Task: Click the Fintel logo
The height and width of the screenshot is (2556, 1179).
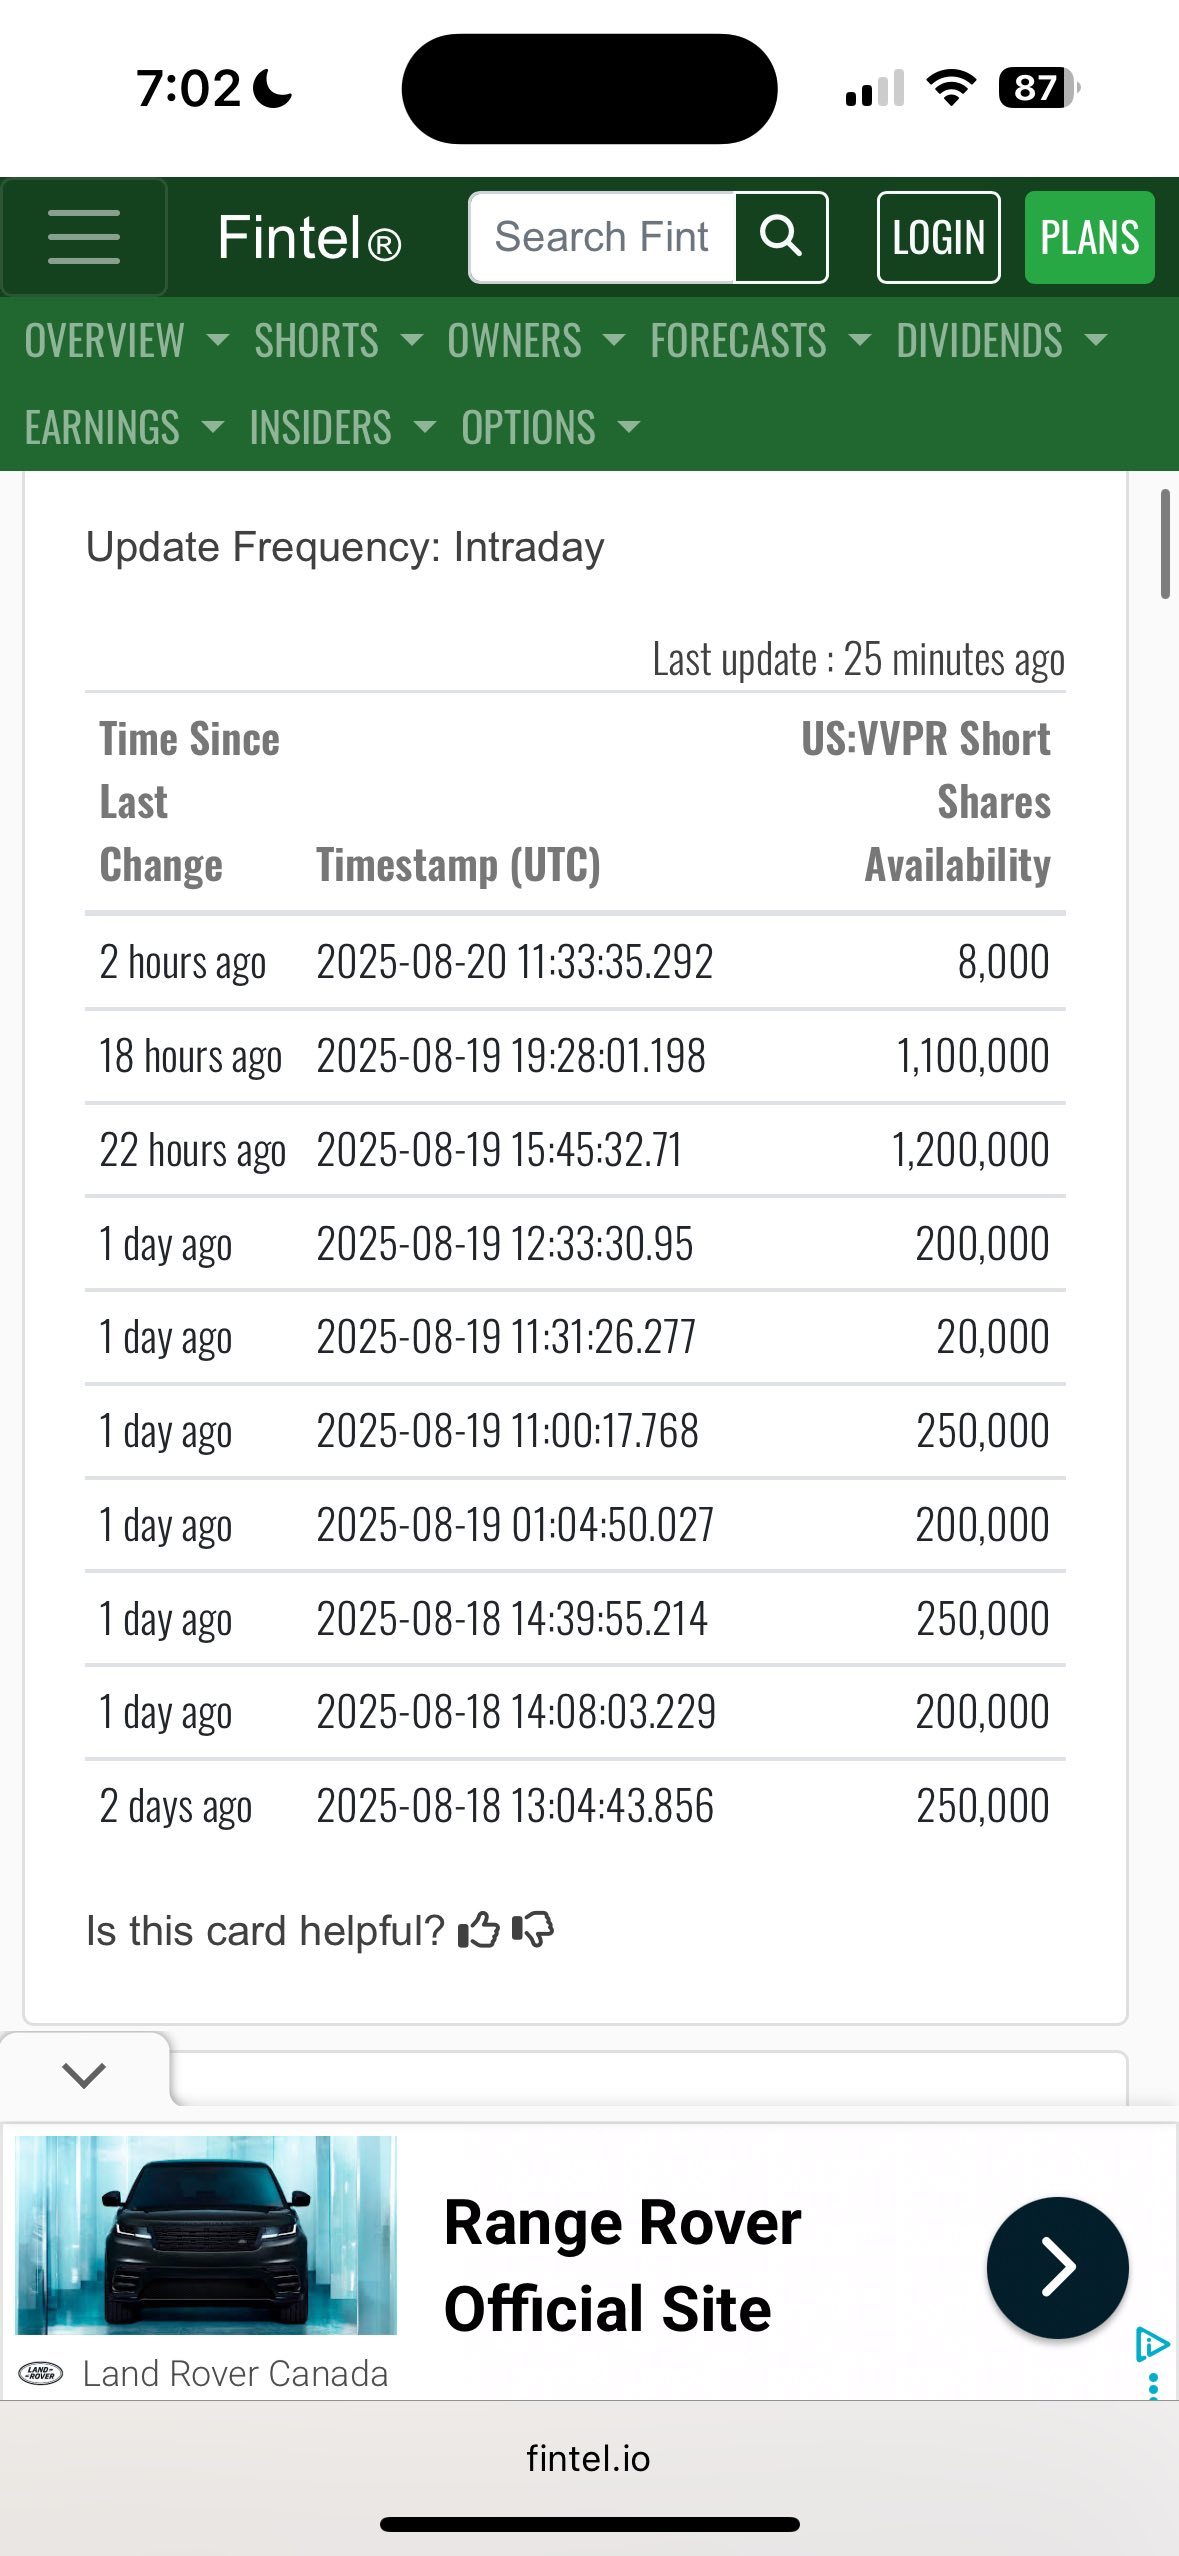Action: (309, 238)
